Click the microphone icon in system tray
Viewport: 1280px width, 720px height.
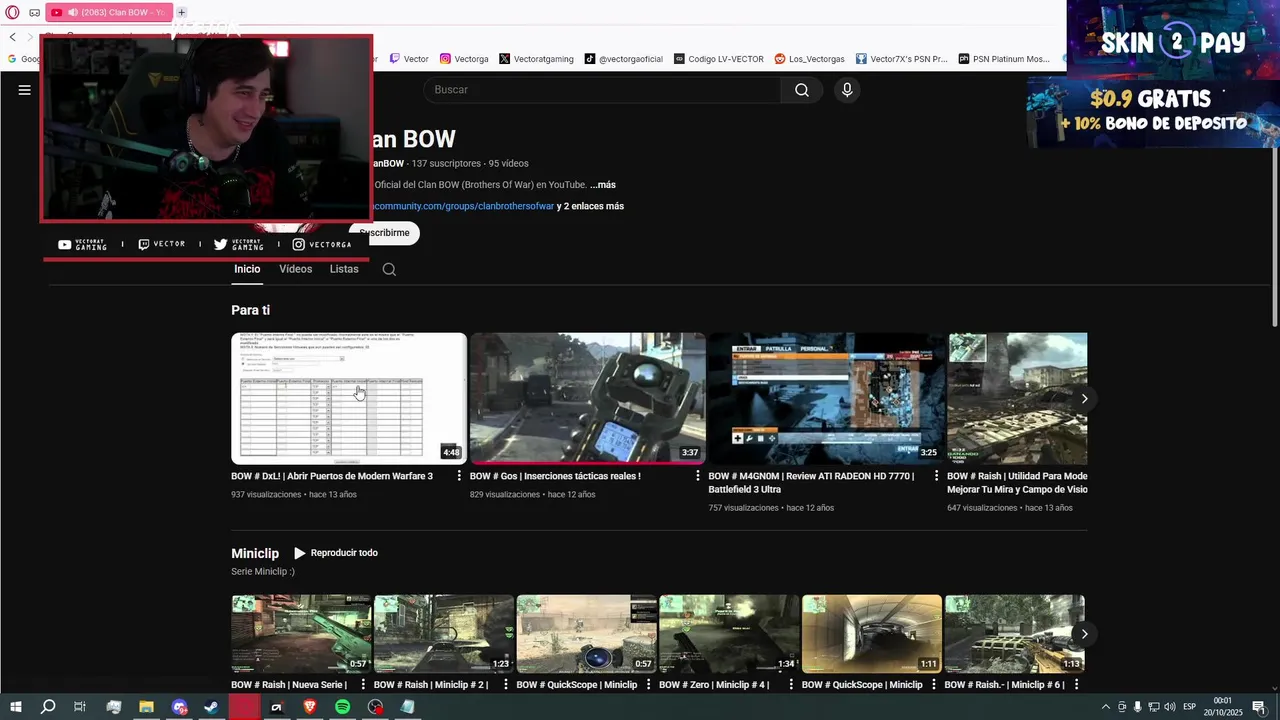click(1137, 707)
